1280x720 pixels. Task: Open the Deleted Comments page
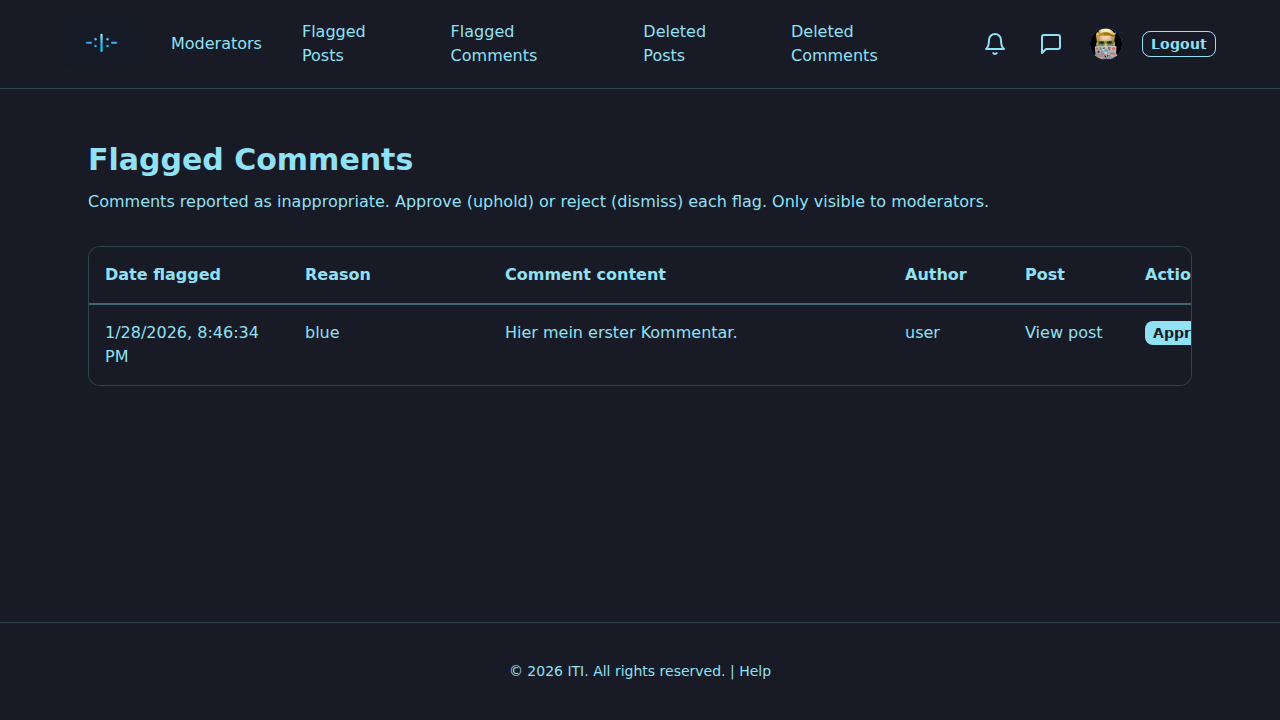pos(834,44)
